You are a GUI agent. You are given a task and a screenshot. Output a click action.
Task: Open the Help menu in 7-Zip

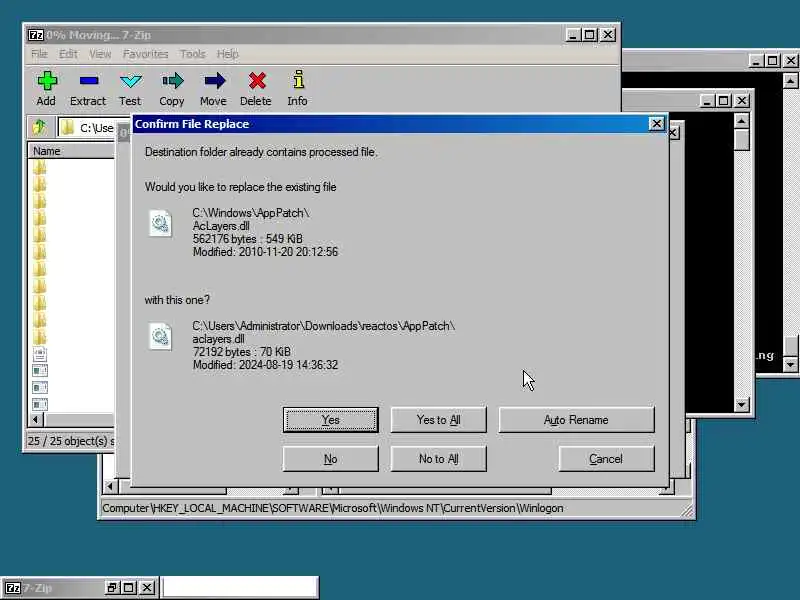[x=227, y=54]
